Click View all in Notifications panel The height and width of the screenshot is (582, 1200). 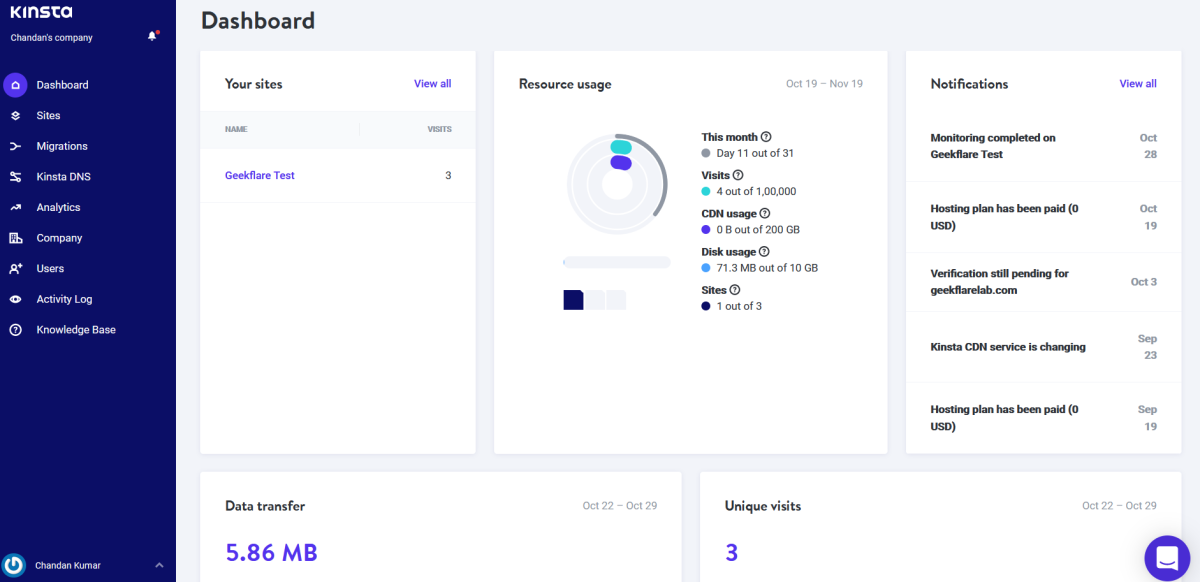[x=1138, y=83]
